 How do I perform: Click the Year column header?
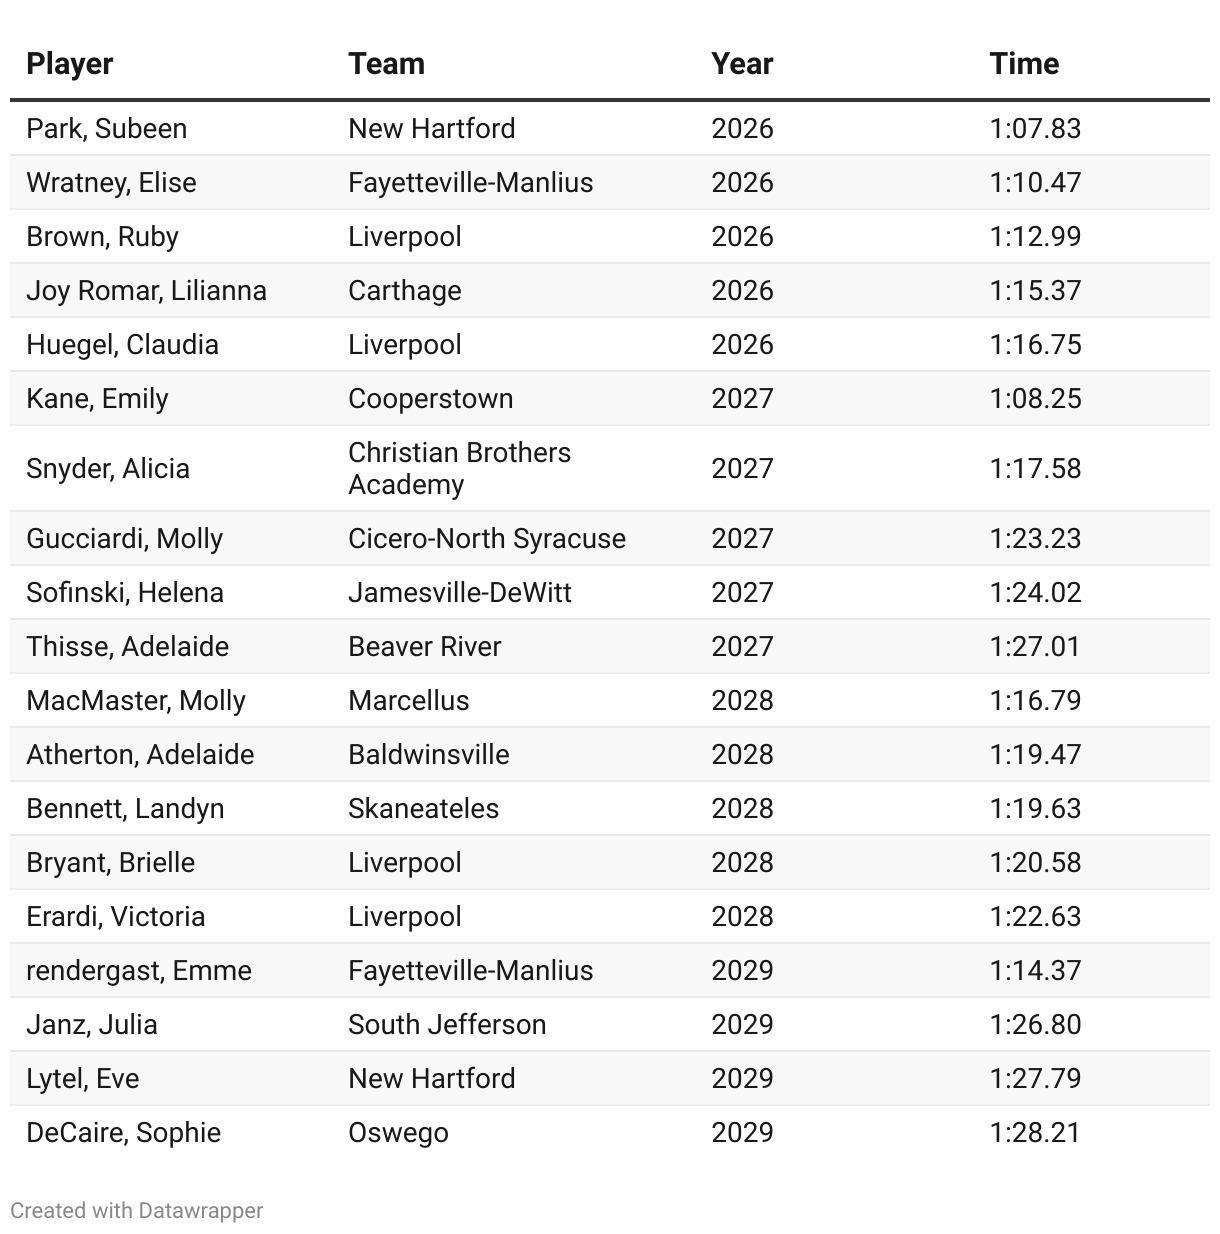tap(741, 64)
